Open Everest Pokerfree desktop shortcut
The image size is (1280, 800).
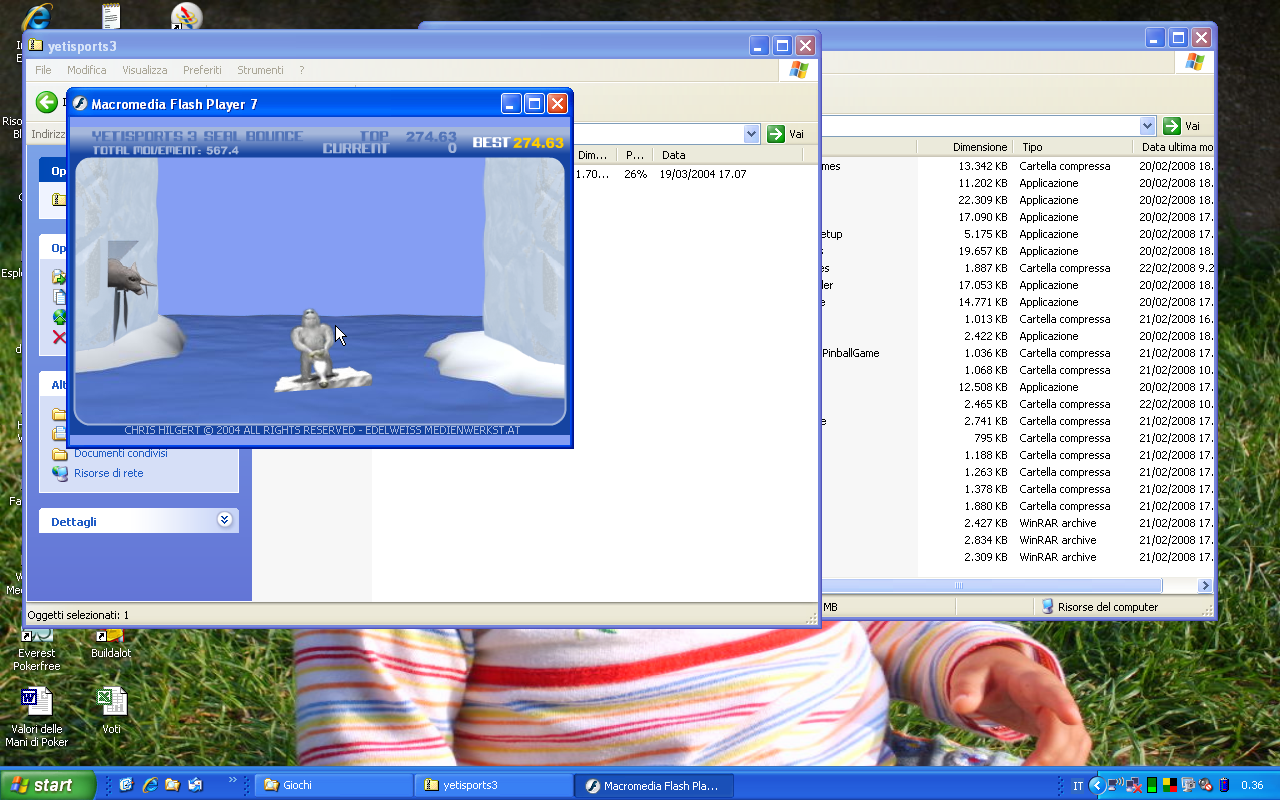coord(37,648)
